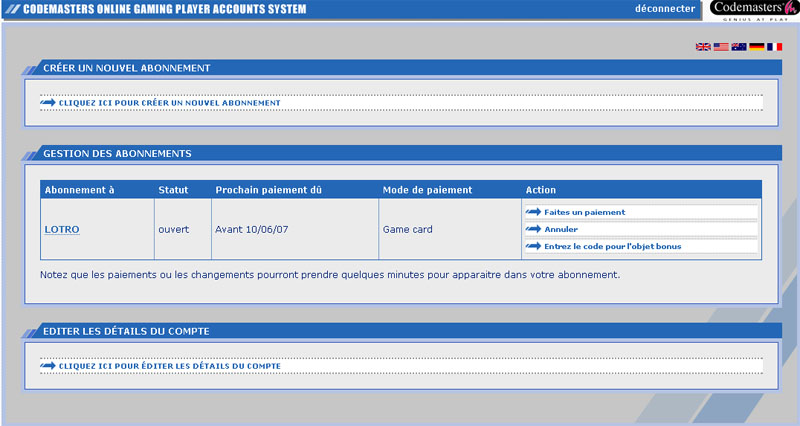This screenshot has width=800, height=426.
Task: Open 'Cliquez ici pour créer un nouvel abonnement'
Action: pos(170,103)
